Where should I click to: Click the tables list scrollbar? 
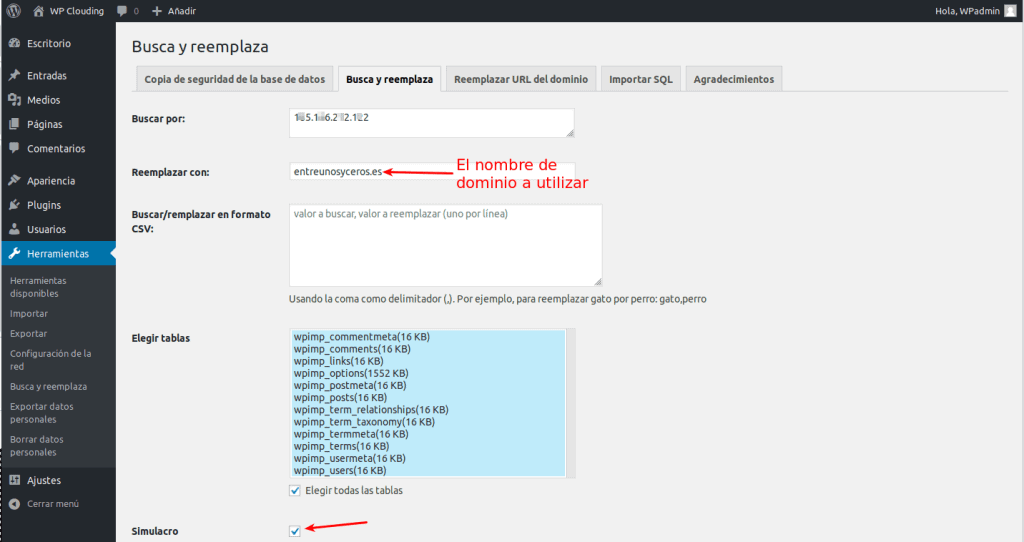(571, 403)
